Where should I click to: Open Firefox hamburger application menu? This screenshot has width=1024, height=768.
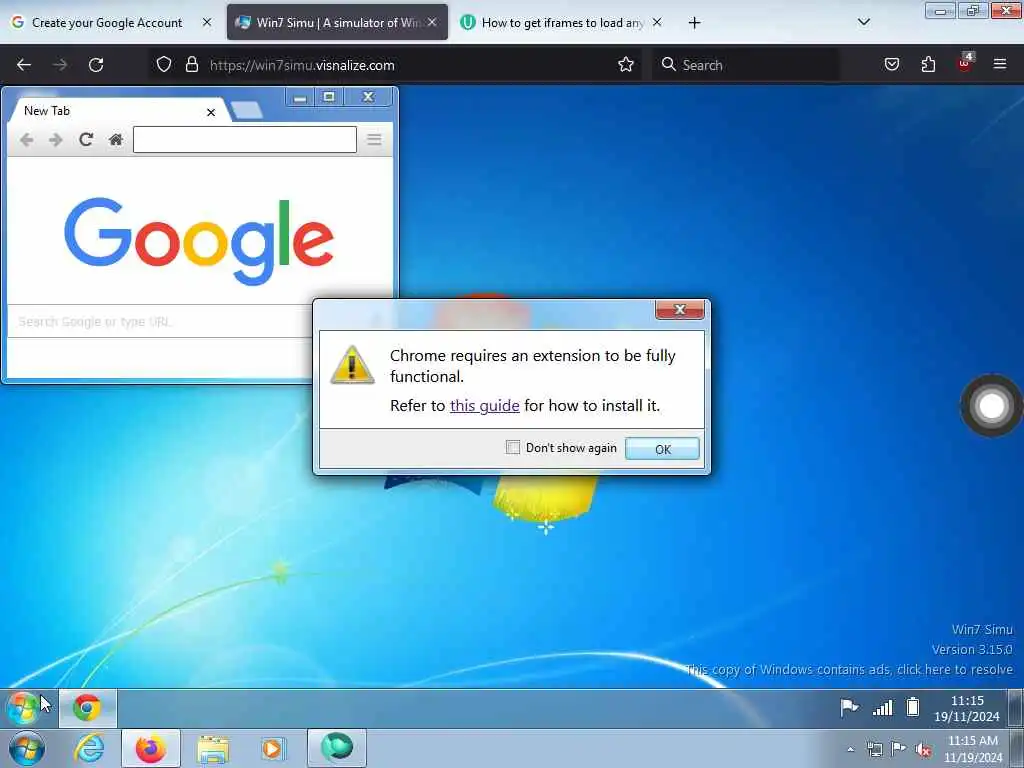pos(1000,64)
